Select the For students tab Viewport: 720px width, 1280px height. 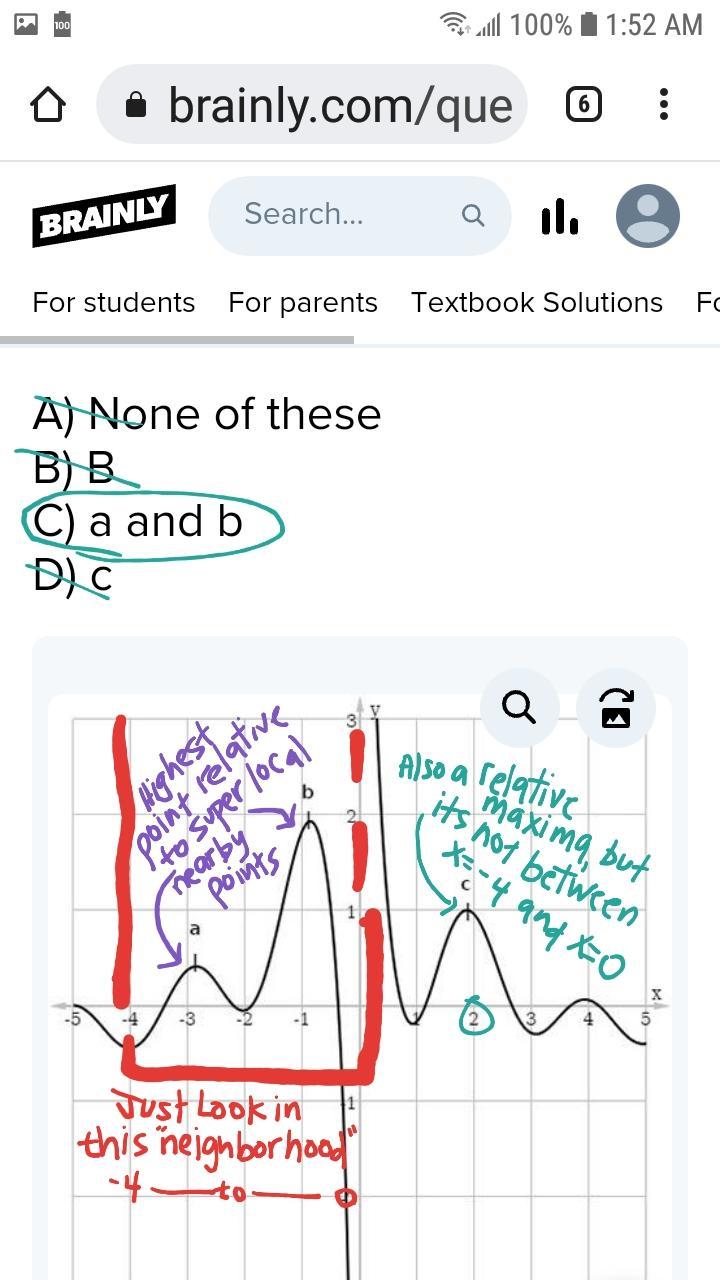(x=114, y=303)
